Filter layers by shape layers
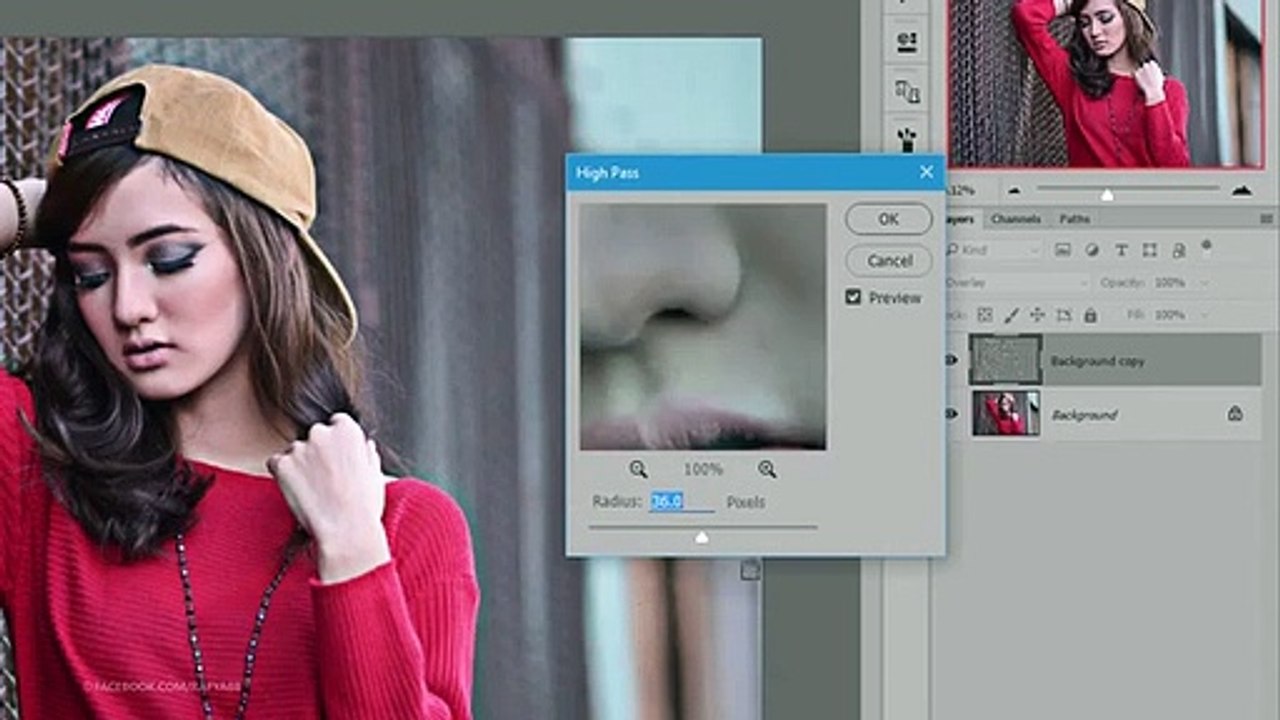The height and width of the screenshot is (720, 1280). pos(1150,250)
